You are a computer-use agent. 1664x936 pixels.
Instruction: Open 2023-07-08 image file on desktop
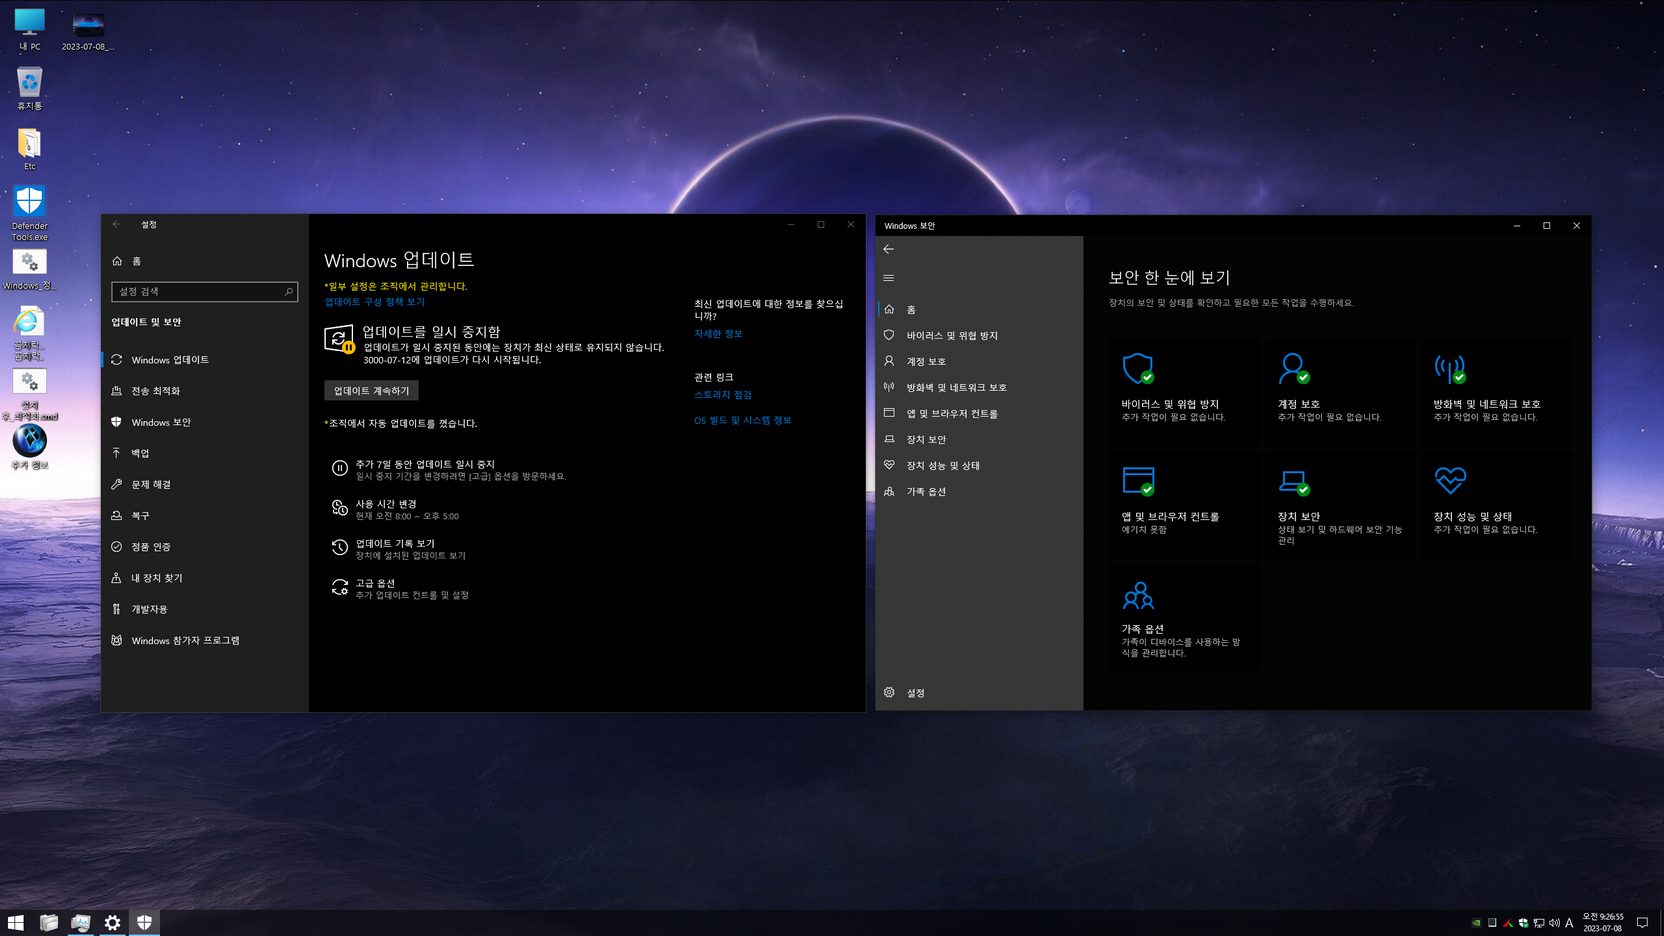(88, 30)
